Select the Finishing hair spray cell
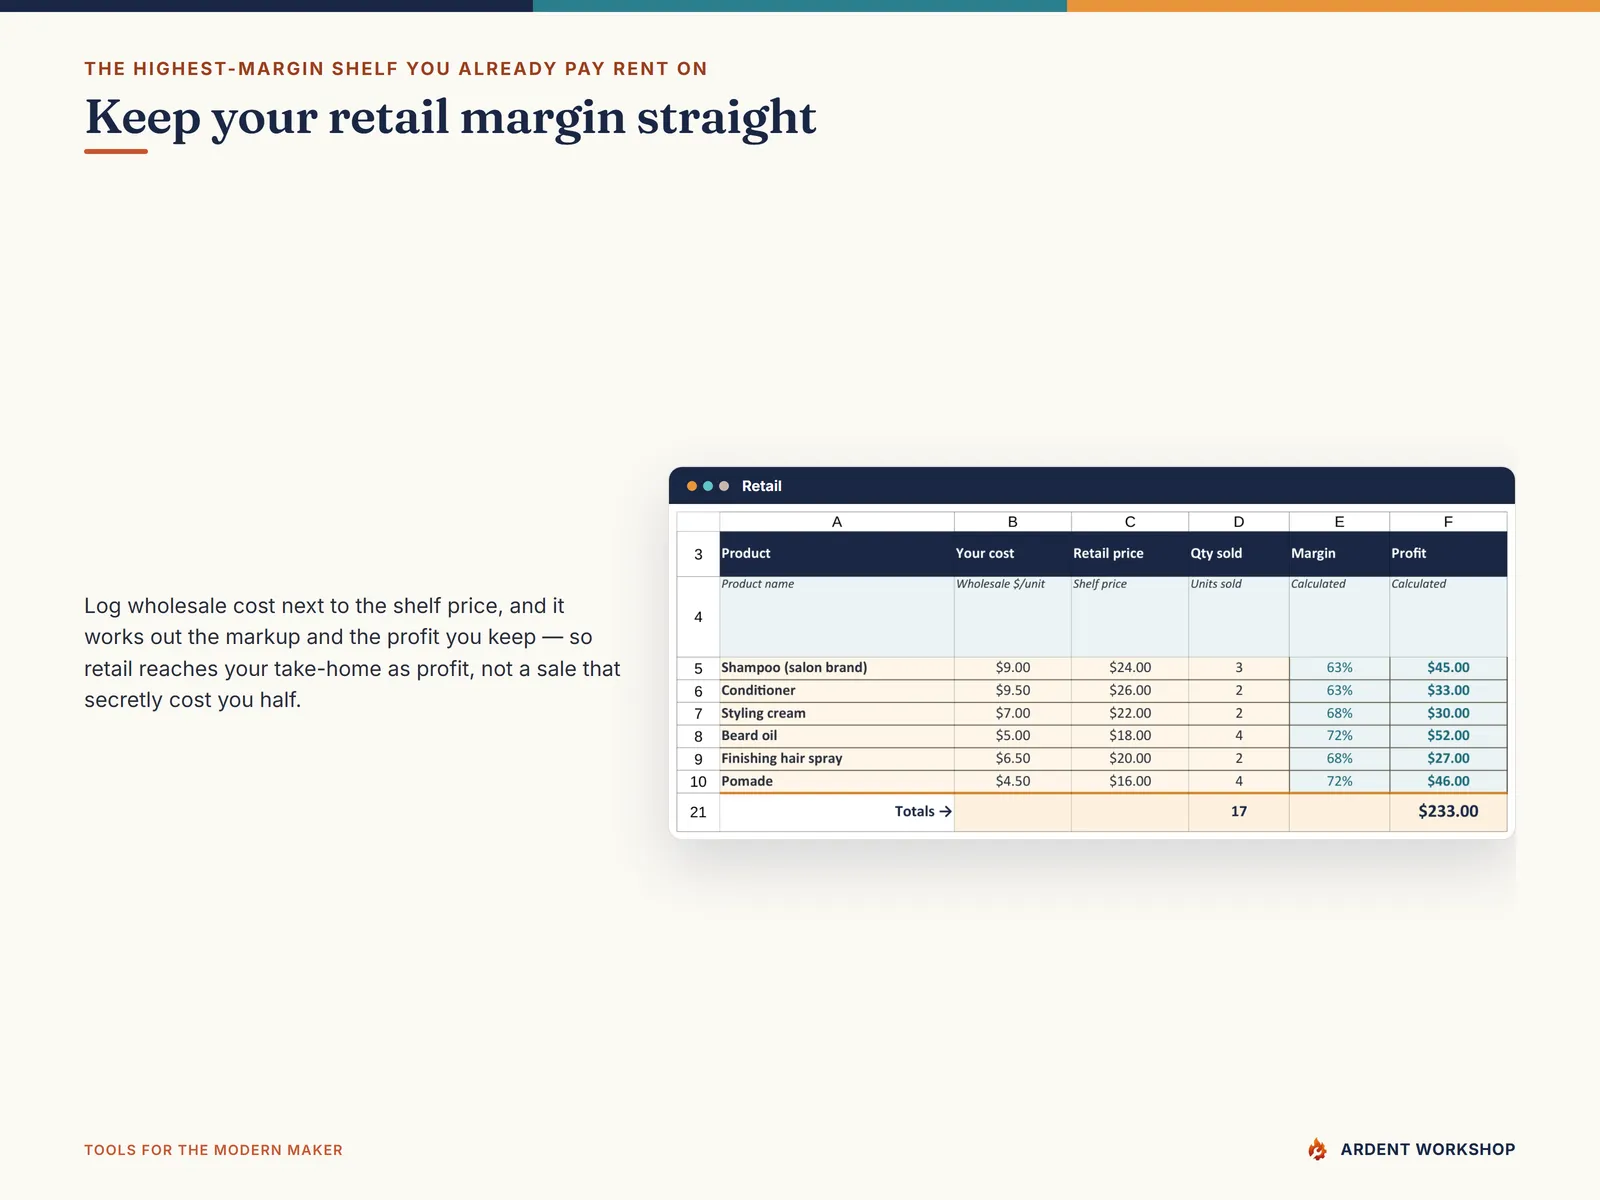The height and width of the screenshot is (1200, 1600). point(837,759)
